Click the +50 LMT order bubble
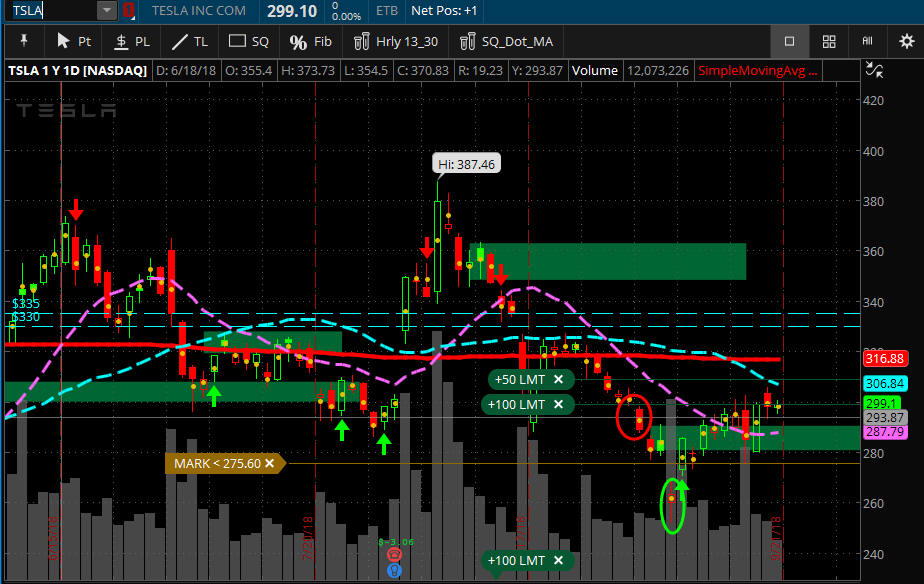 [x=529, y=380]
